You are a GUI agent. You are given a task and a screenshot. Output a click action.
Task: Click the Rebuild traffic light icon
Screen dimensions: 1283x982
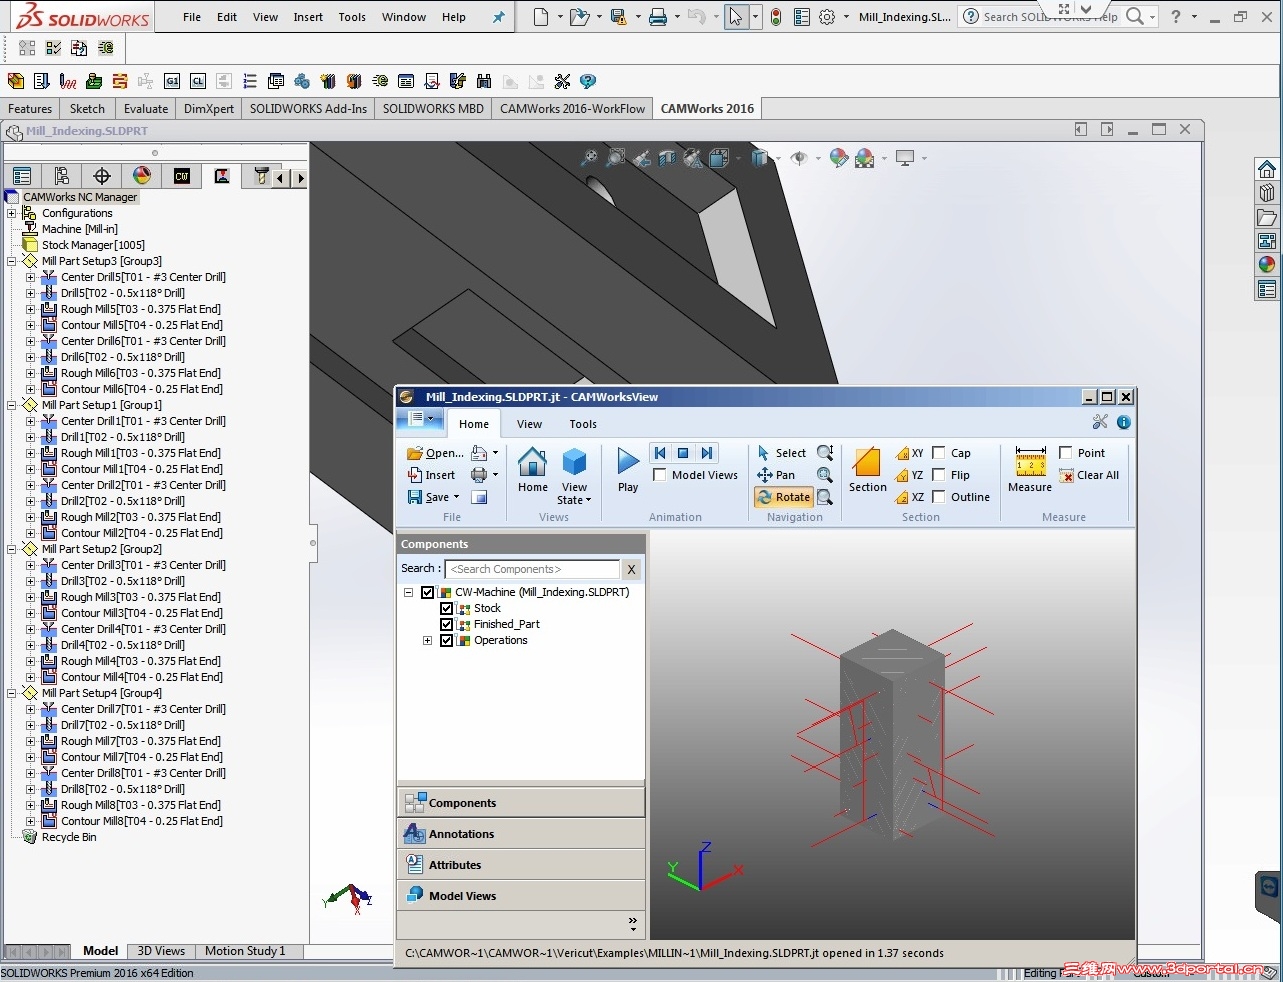(x=776, y=17)
